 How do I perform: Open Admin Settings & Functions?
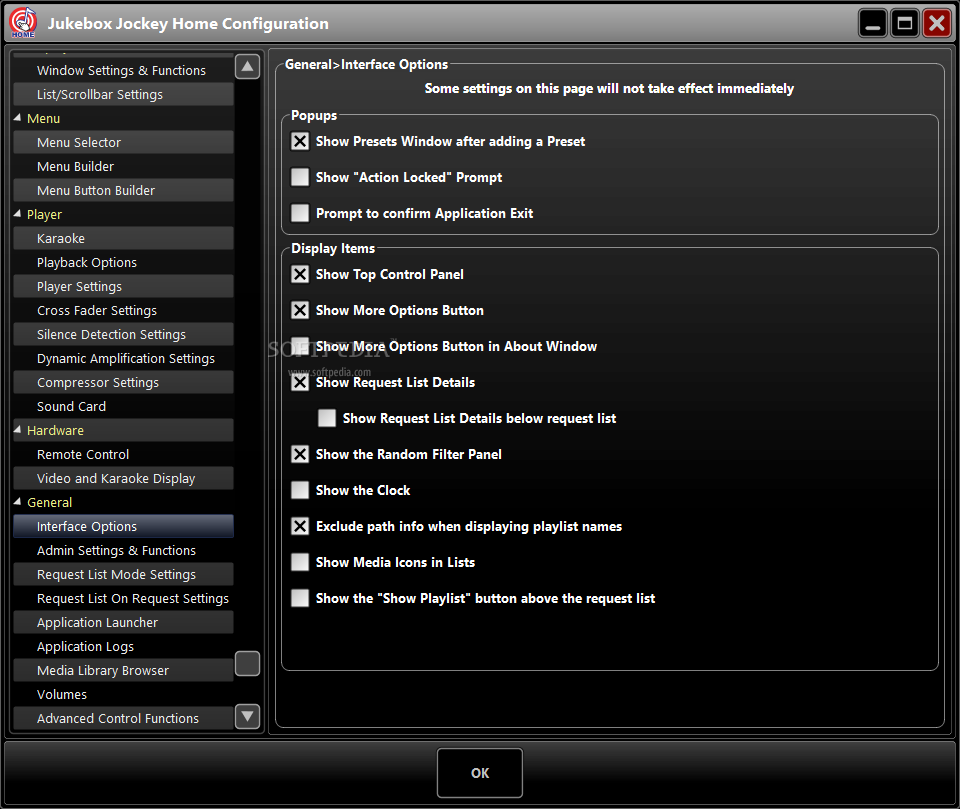pos(123,550)
